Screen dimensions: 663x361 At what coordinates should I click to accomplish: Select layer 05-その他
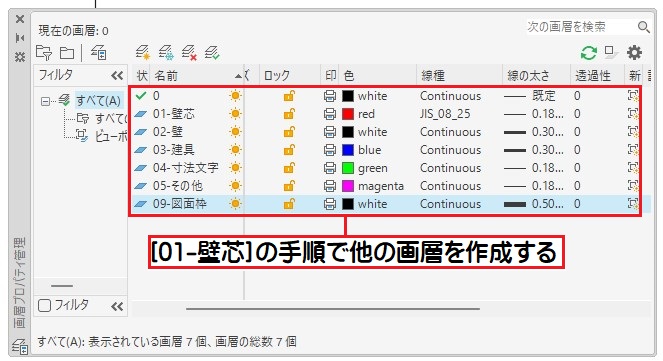(178, 186)
